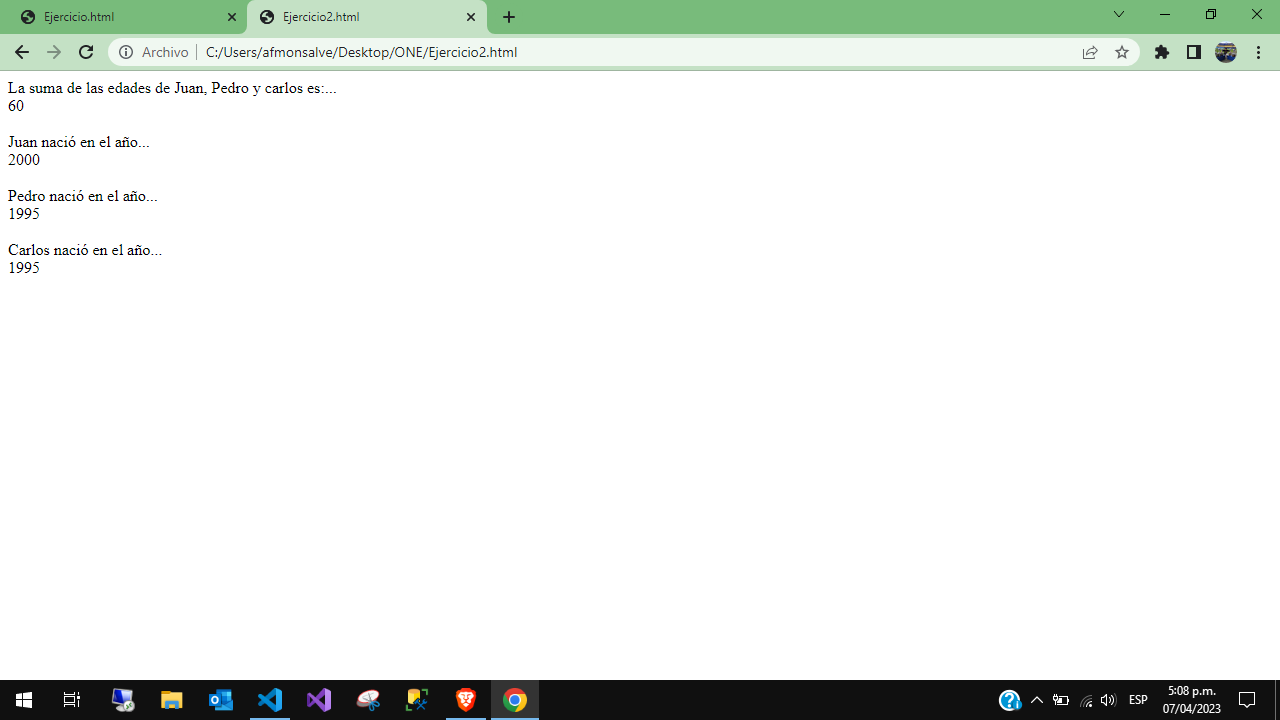Click the value 2000

tap(24, 160)
